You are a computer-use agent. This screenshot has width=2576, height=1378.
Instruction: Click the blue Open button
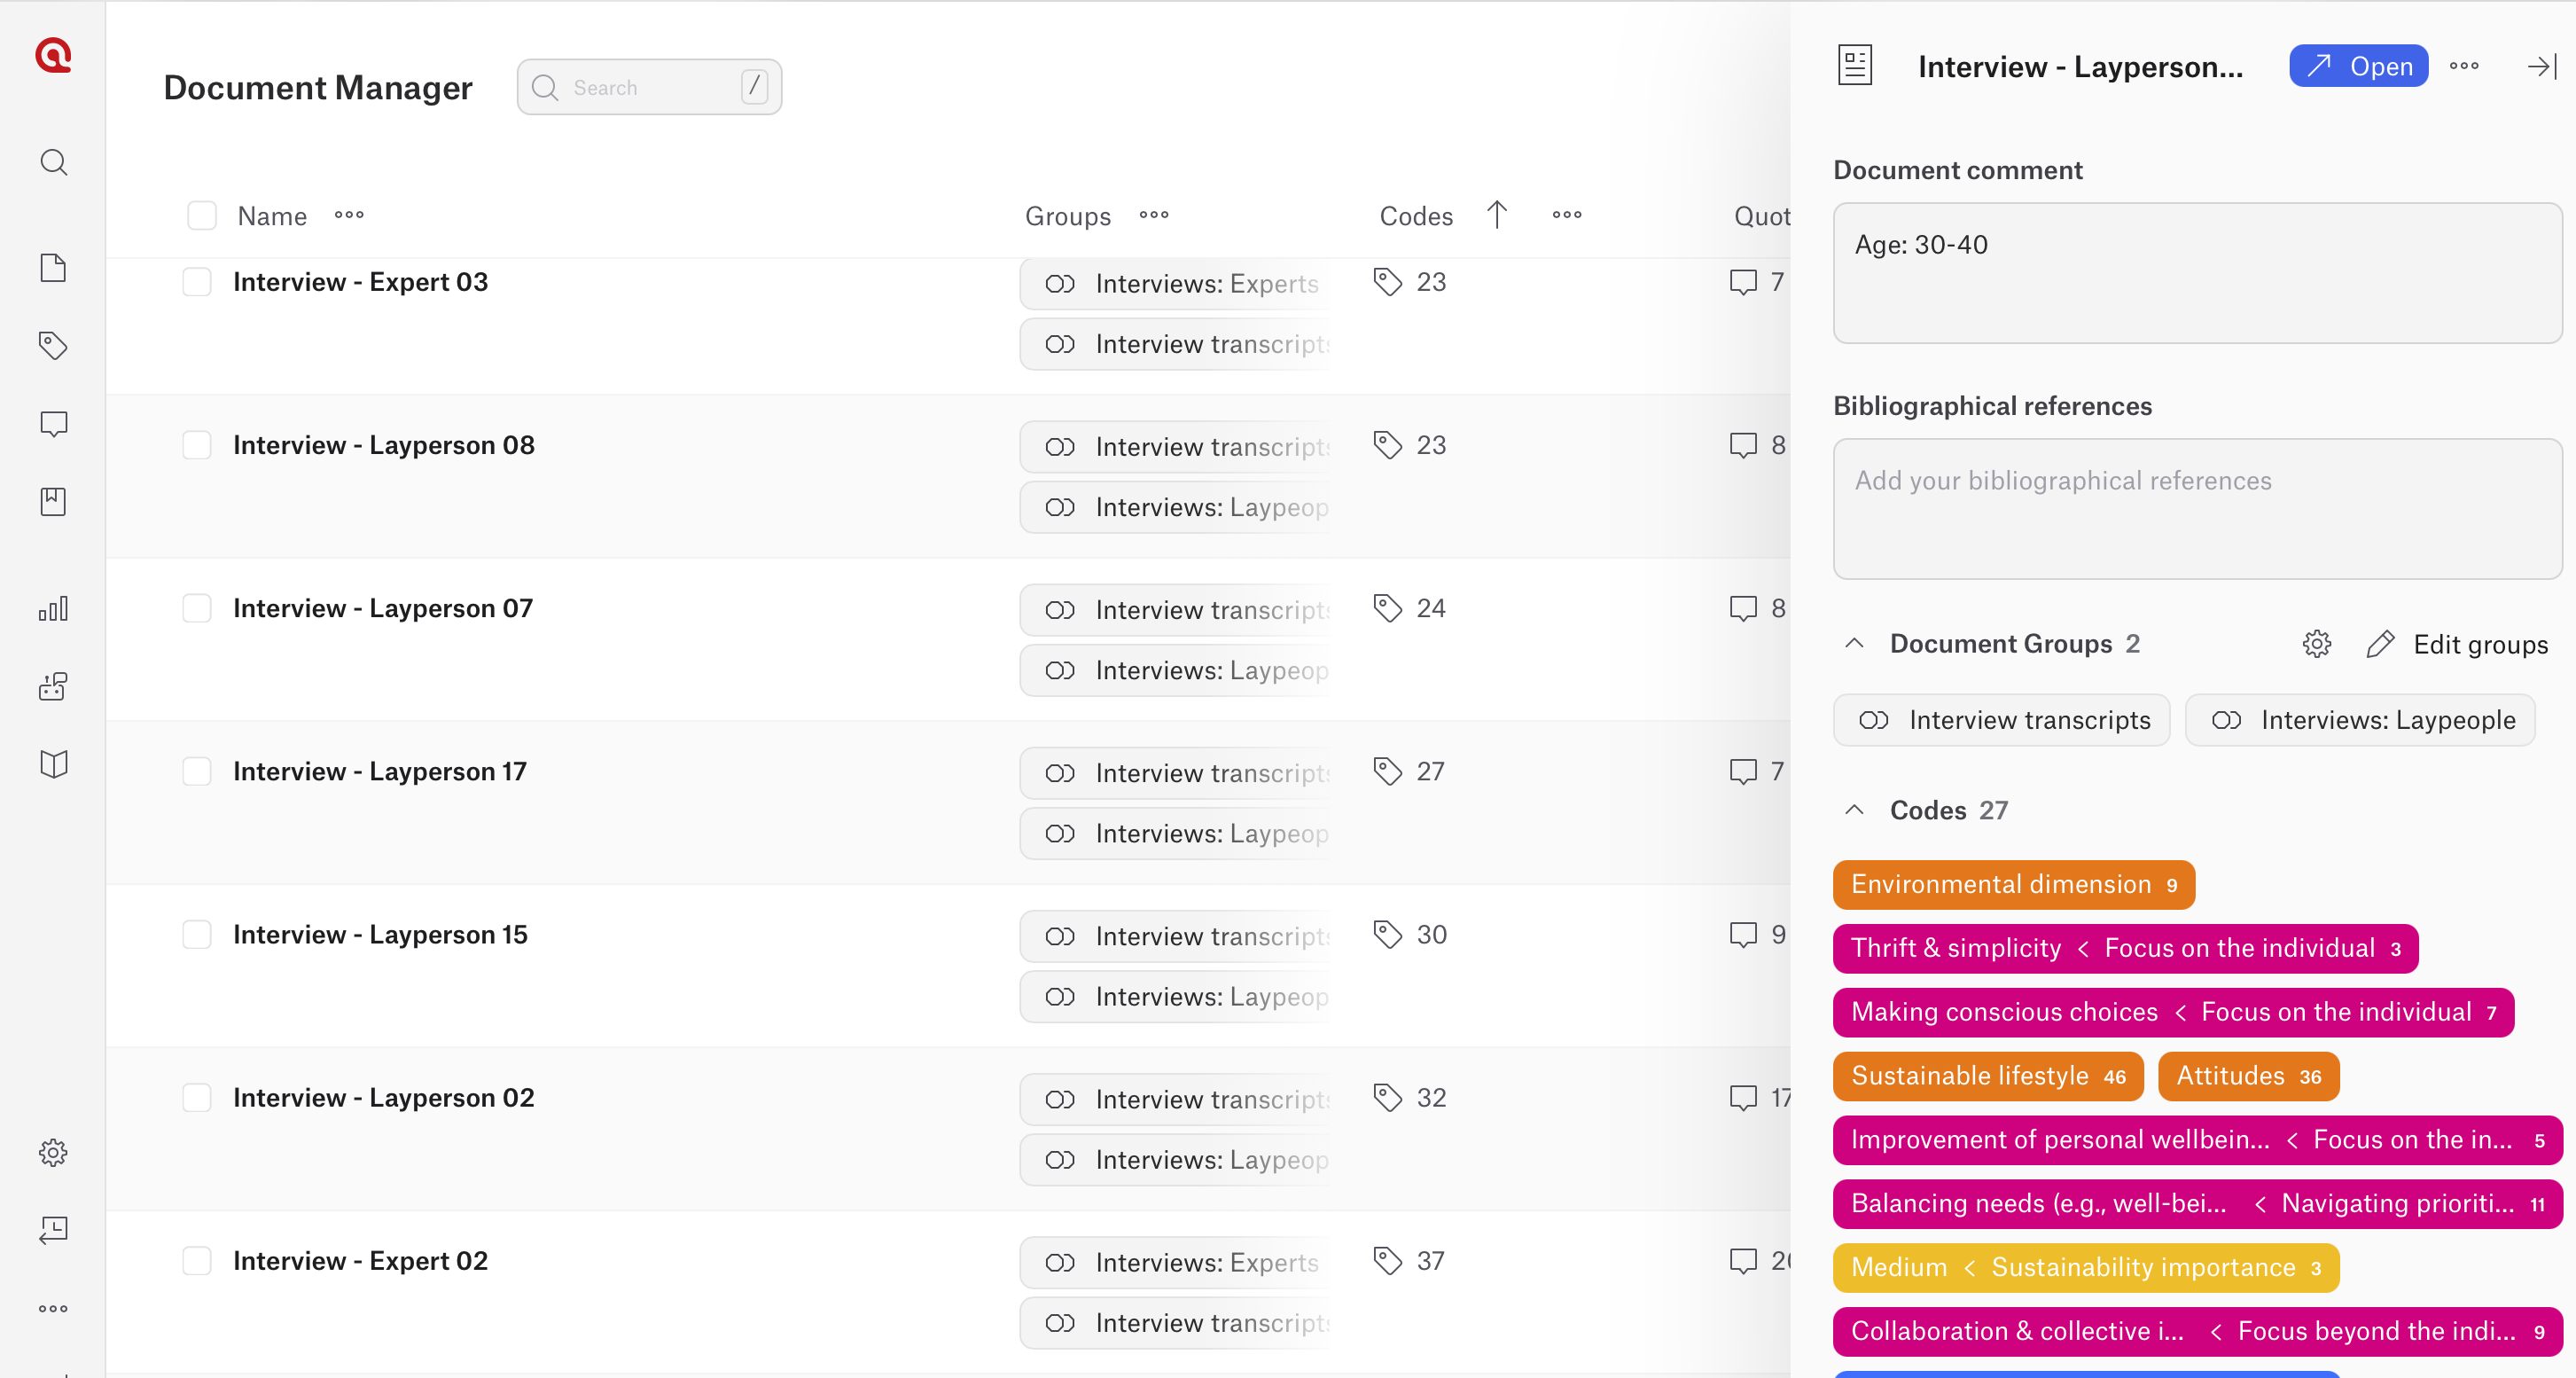2358,66
